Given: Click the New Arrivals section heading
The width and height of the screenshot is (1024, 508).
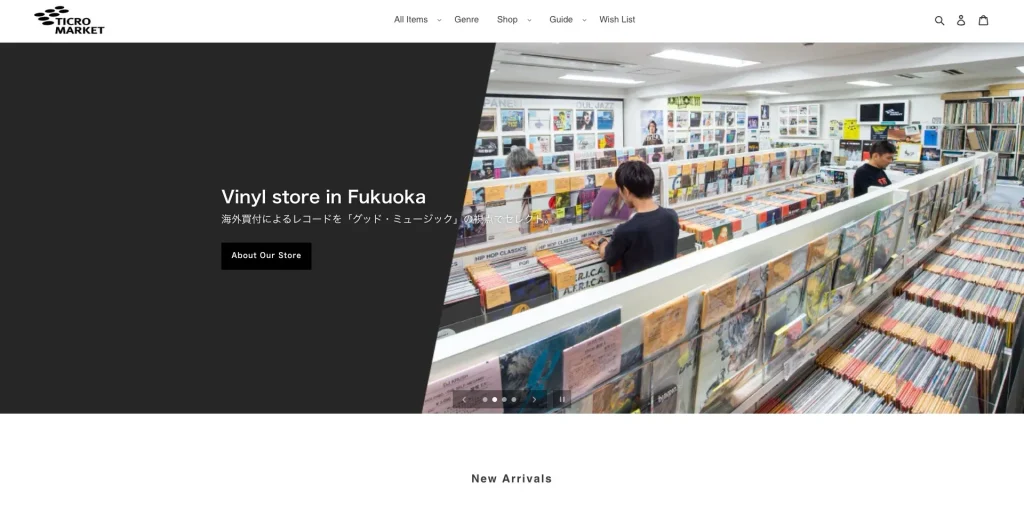Looking at the screenshot, I should (512, 479).
